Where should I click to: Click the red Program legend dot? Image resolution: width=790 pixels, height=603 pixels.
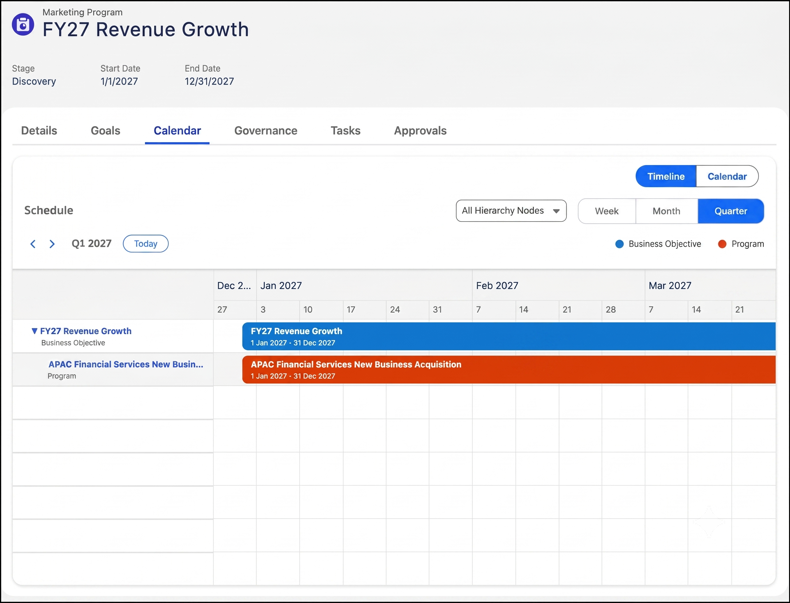click(722, 244)
